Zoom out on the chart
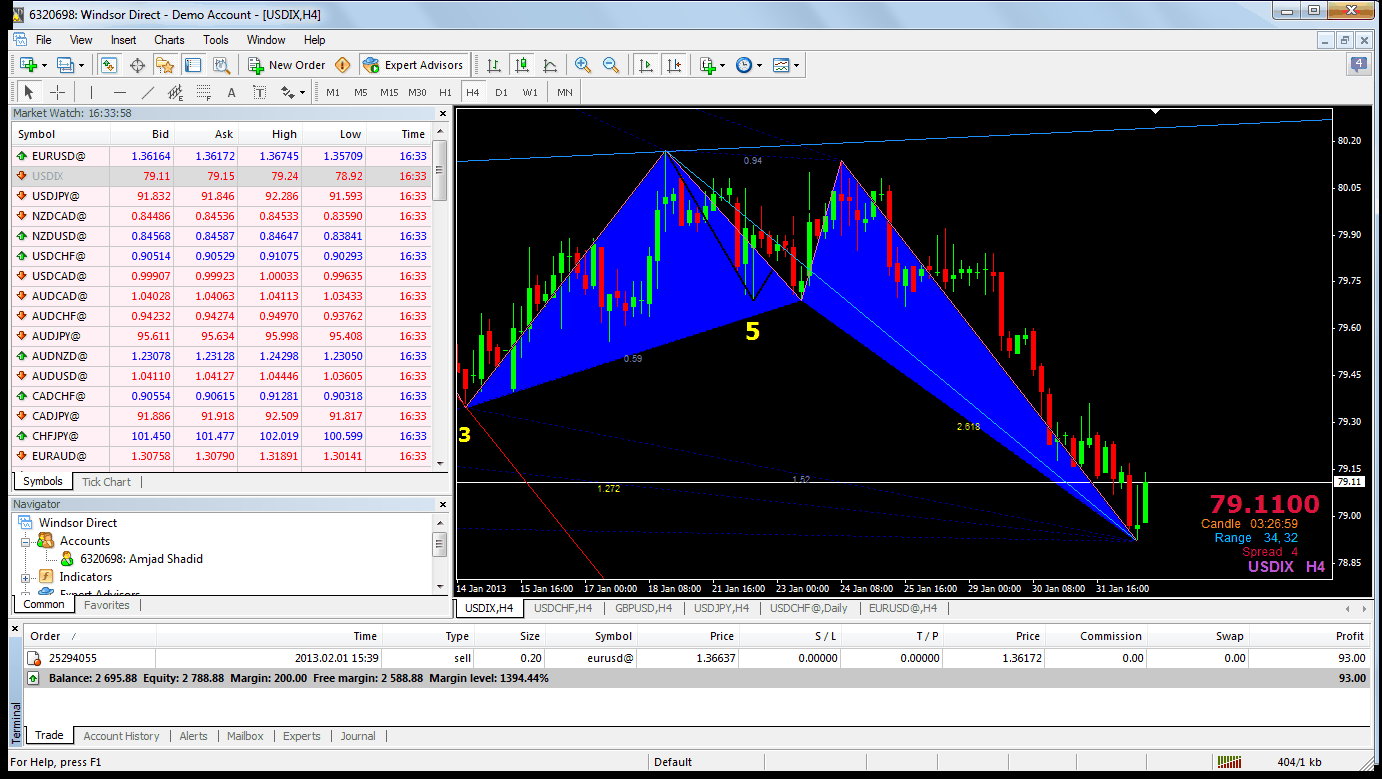This screenshot has height=779, width=1382. [611, 65]
